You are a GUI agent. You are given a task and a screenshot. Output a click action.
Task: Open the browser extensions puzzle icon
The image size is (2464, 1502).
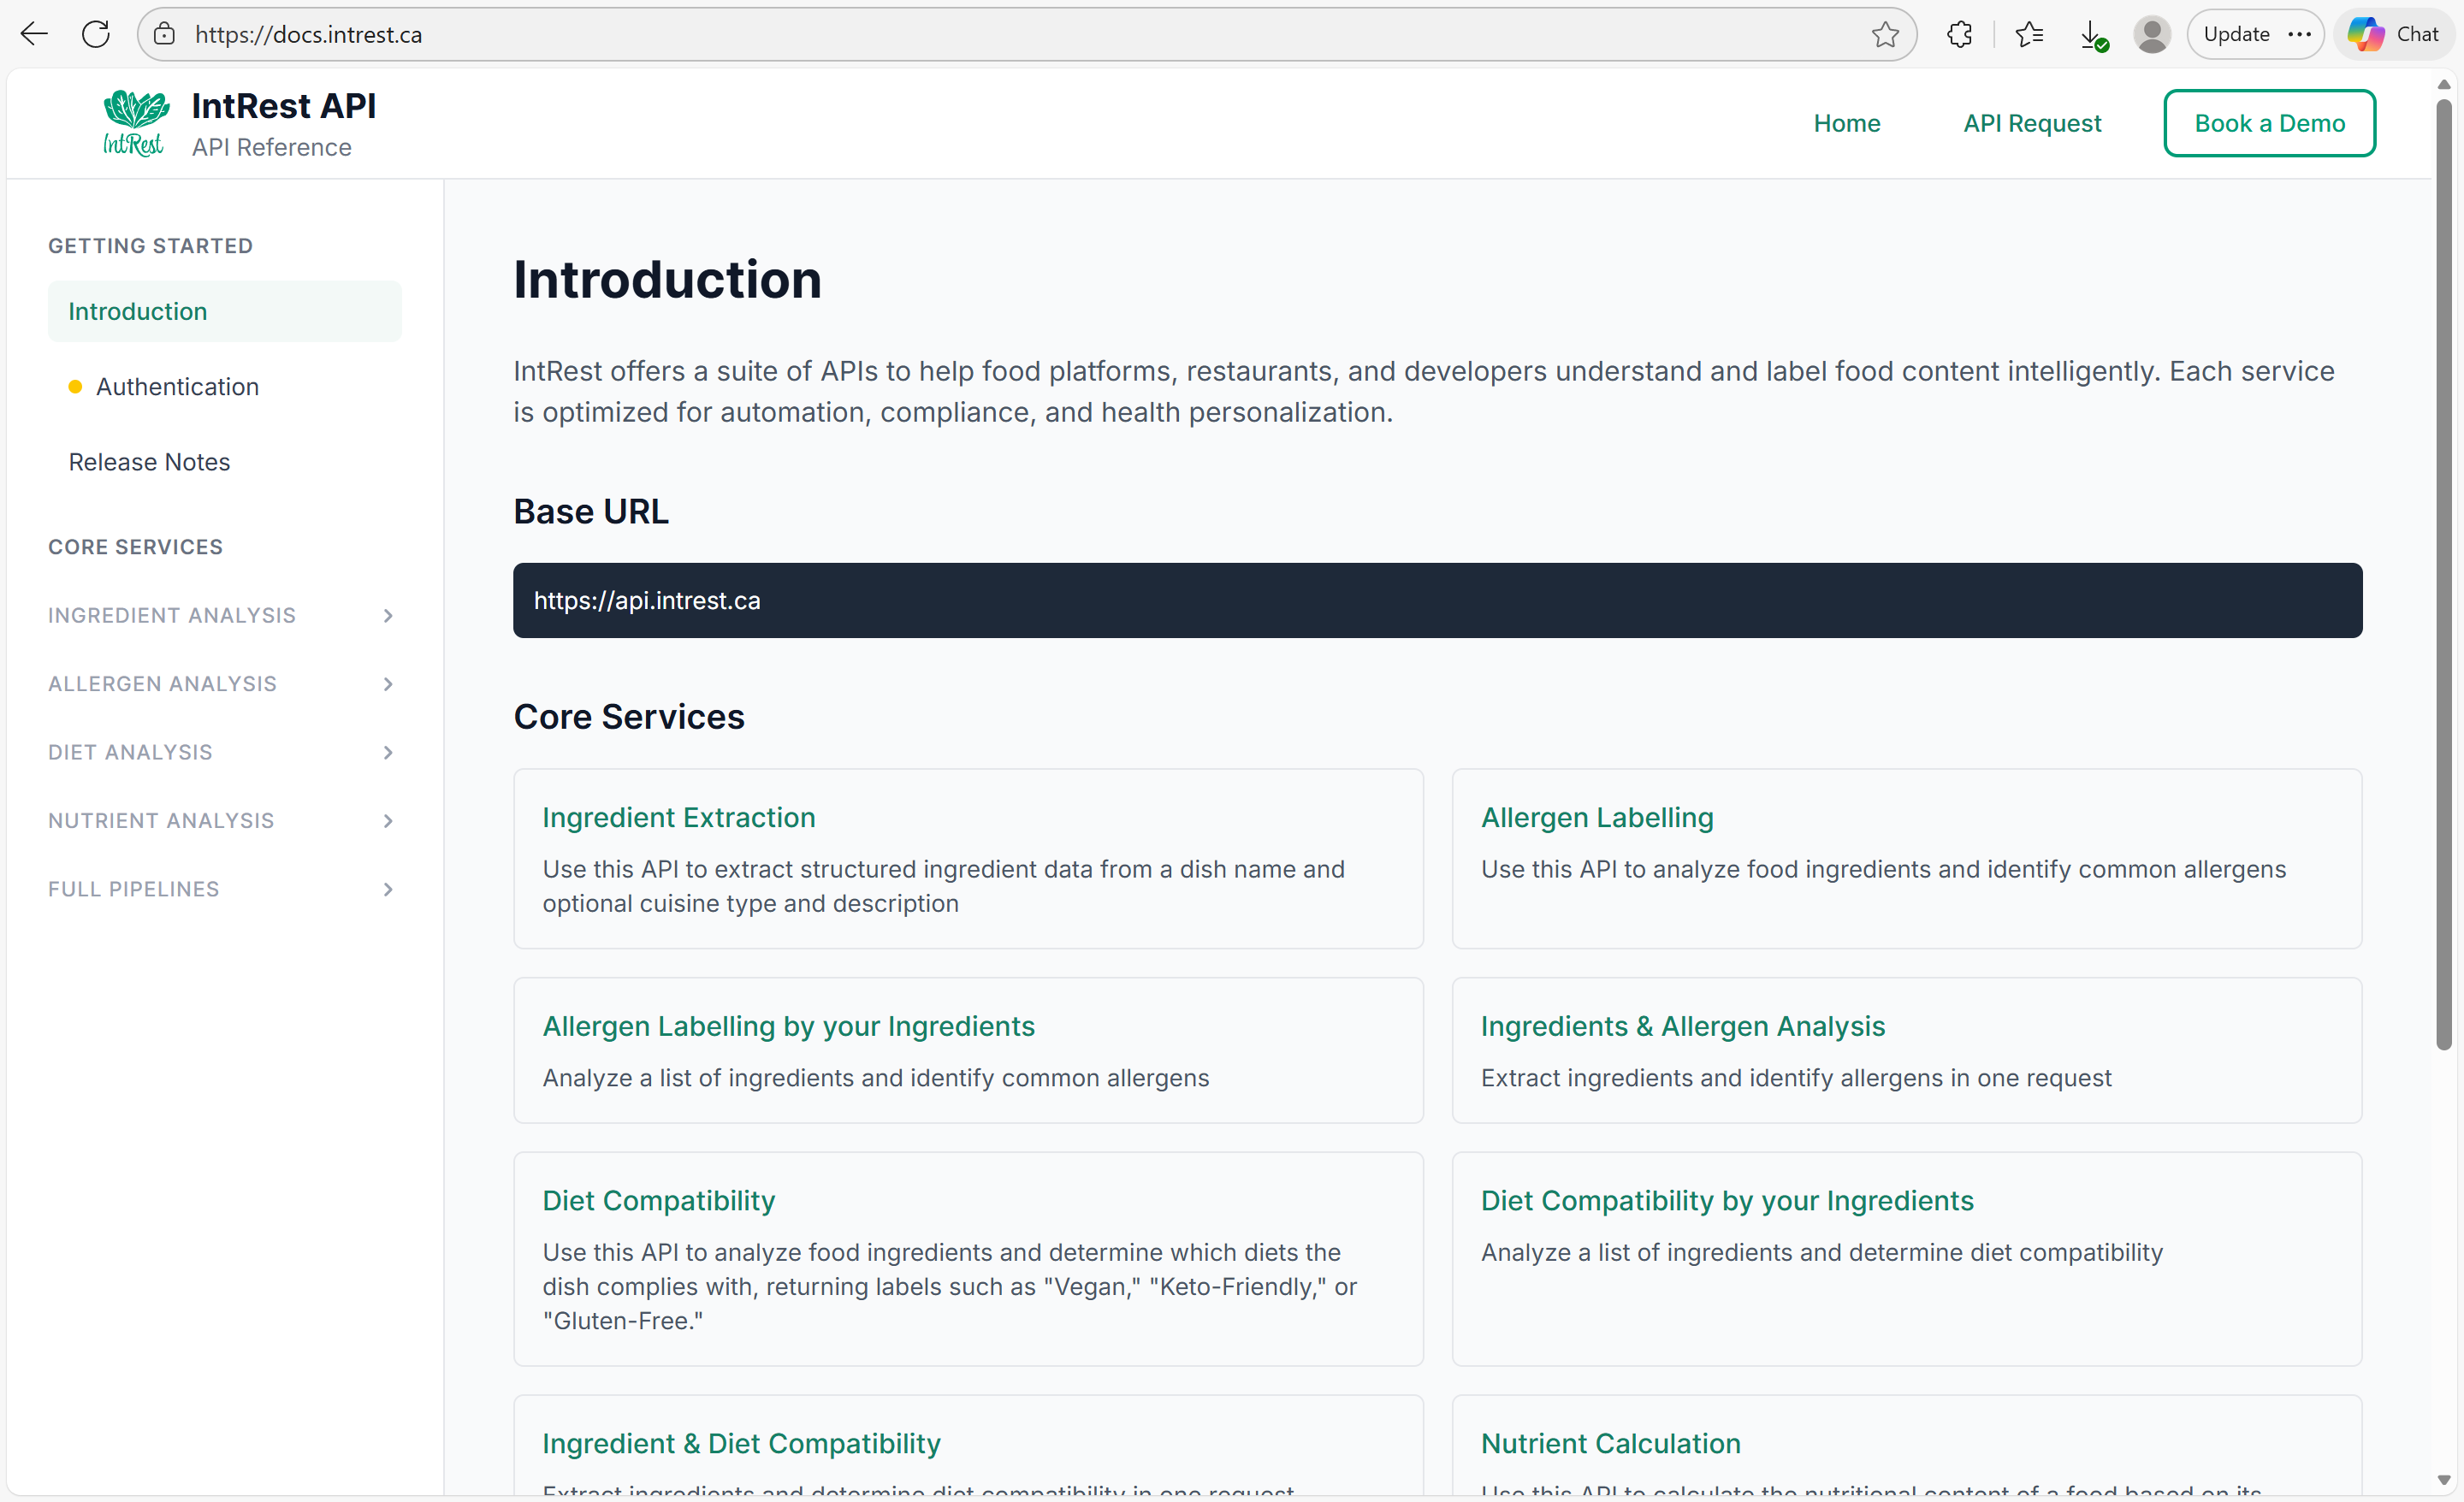(1959, 34)
